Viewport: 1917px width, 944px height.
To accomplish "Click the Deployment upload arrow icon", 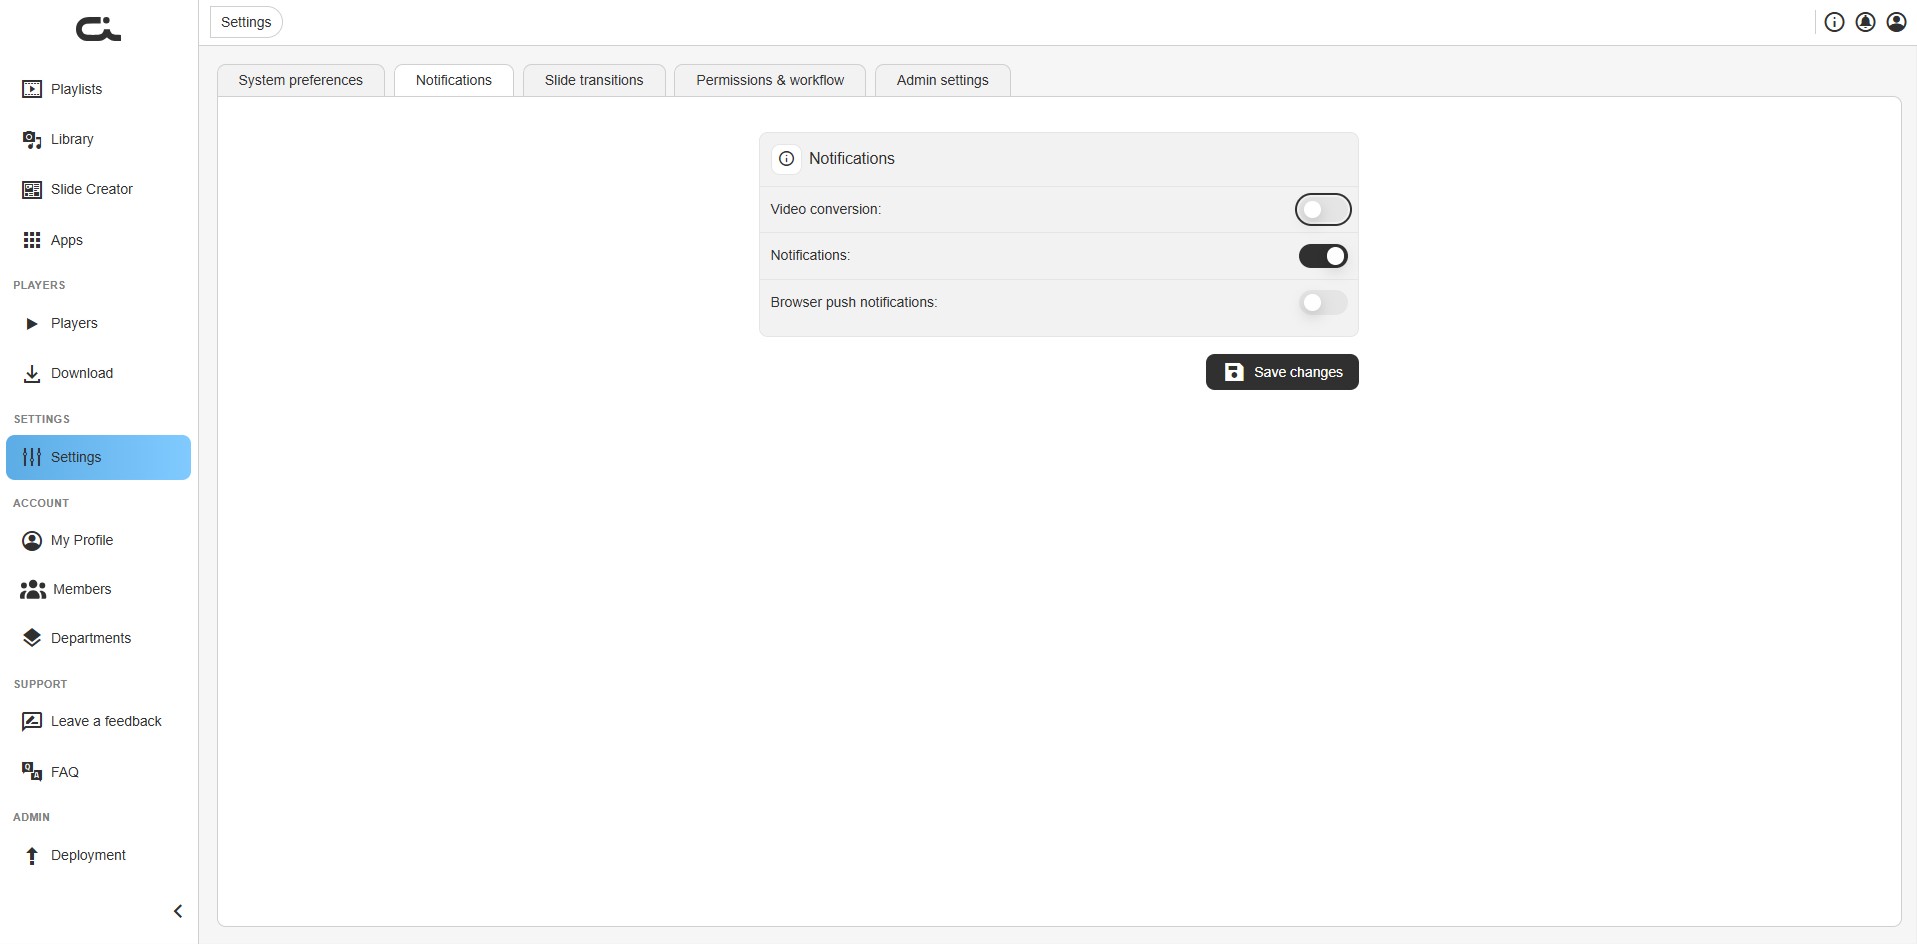I will (x=32, y=855).
